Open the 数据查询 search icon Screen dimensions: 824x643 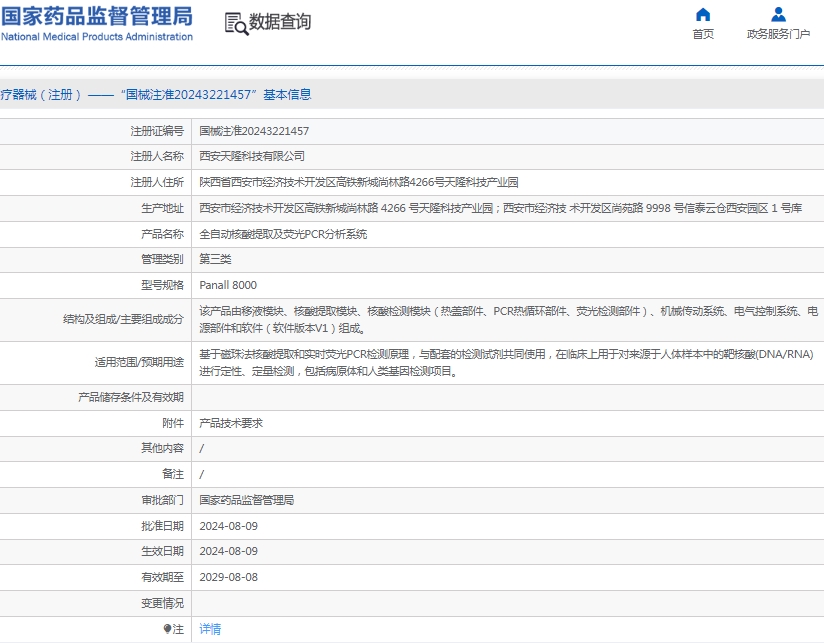(x=236, y=24)
